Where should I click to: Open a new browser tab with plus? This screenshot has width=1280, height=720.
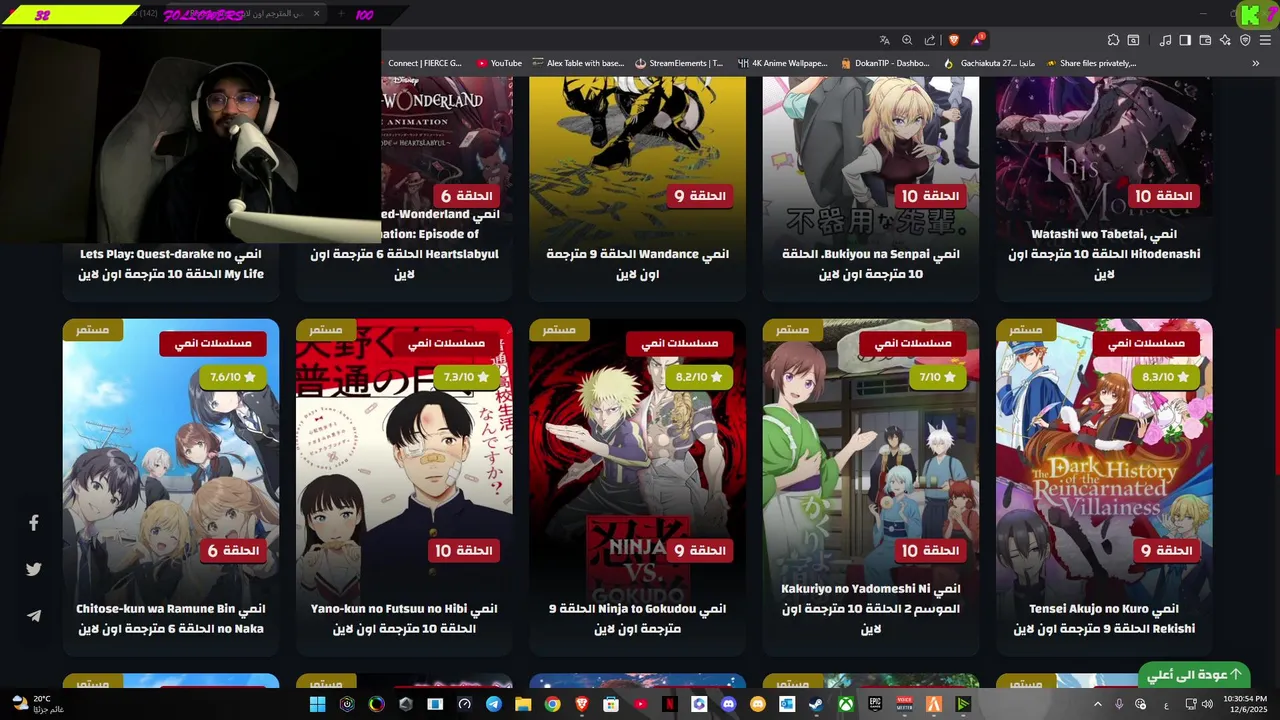(x=340, y=14)
